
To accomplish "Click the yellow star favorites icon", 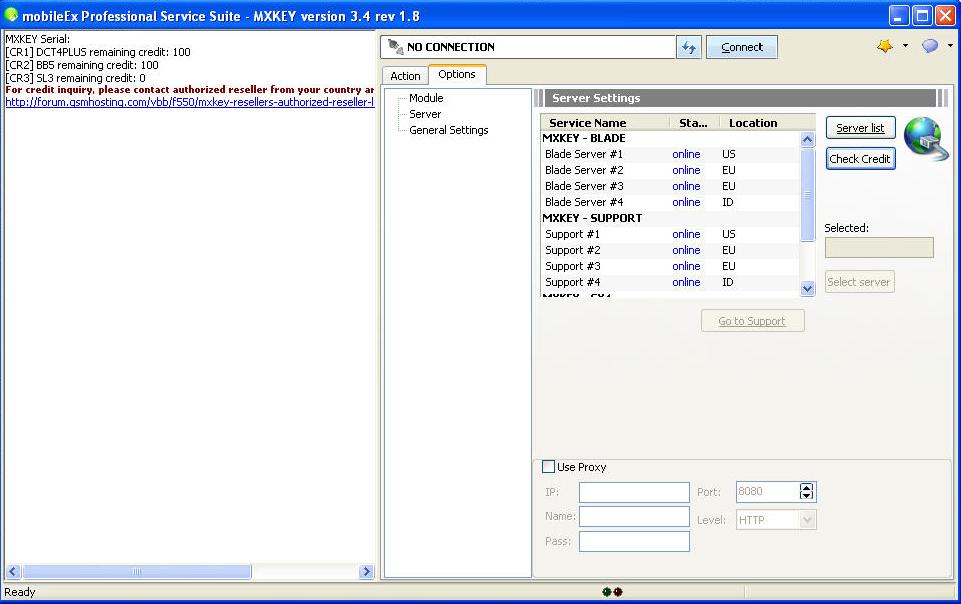I will (885, 46).
